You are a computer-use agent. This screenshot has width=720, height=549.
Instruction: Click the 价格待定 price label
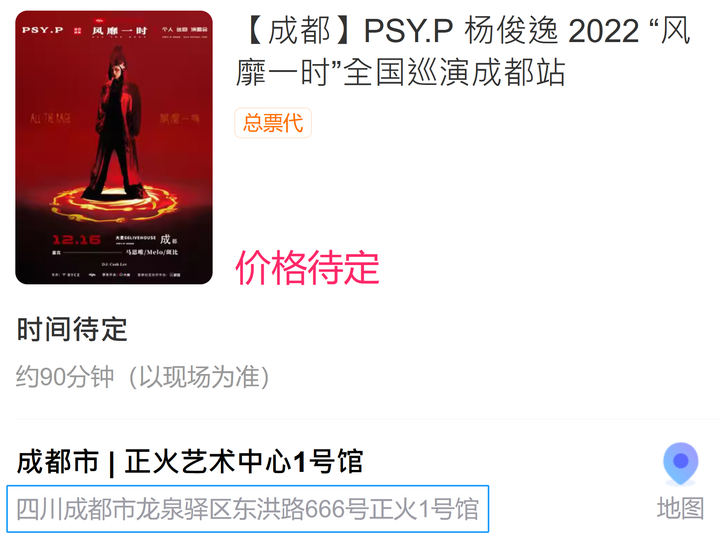pos(307,268)
